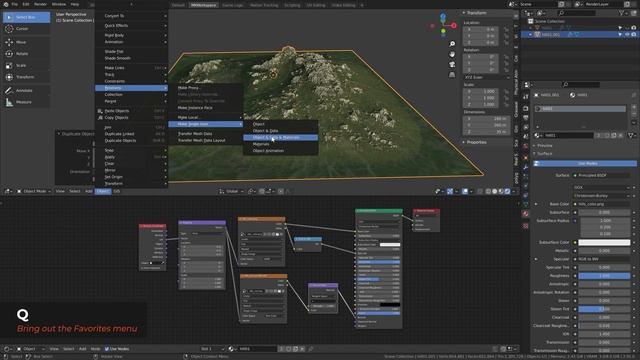Open the outliner filter funnel icon
The width and height of the screenshot is (640, 360).
click(x=622, y=13)
